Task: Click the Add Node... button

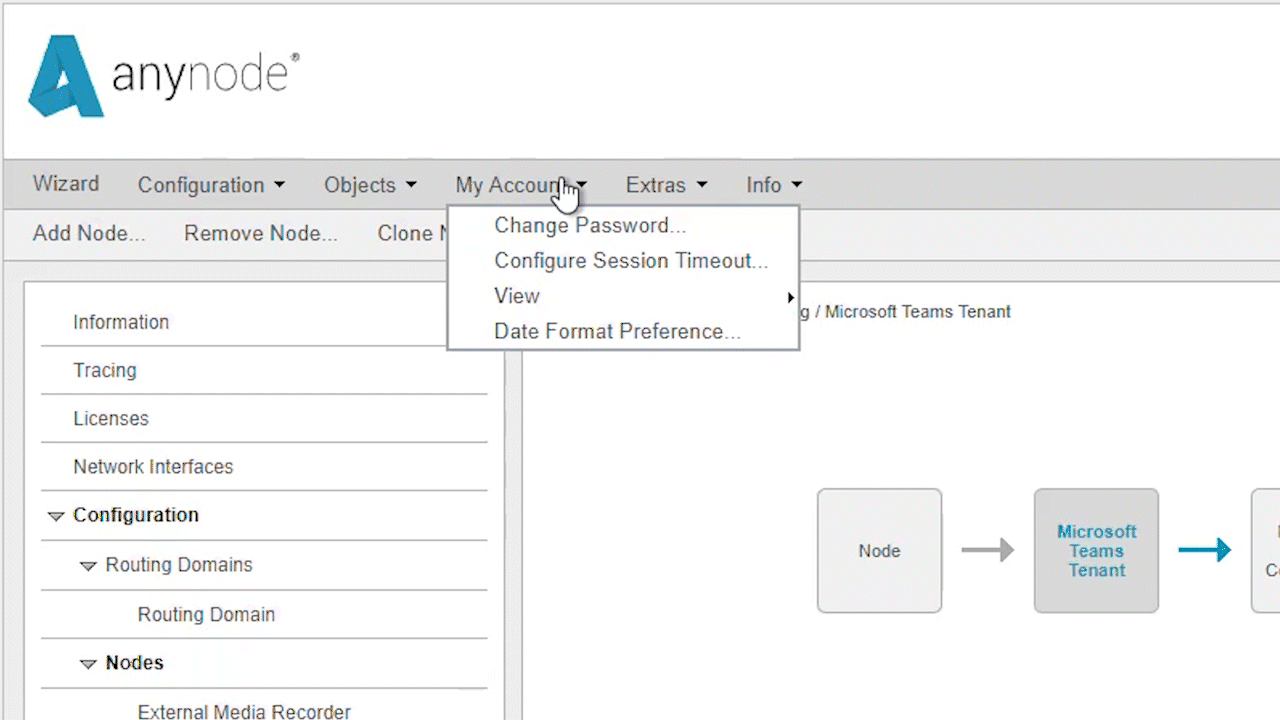Action: pyautogui.click(x=89, y=233)
